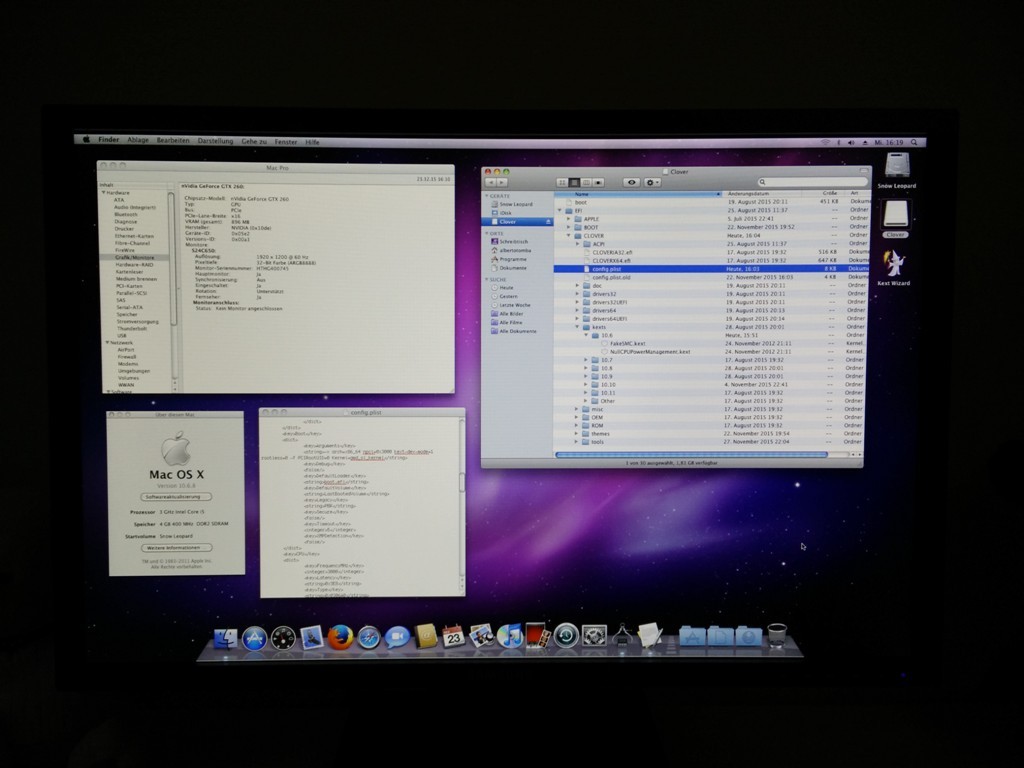Switch Finder to Cover Flow view
The image size is (1024, 768).
click(x=598, y=183)
